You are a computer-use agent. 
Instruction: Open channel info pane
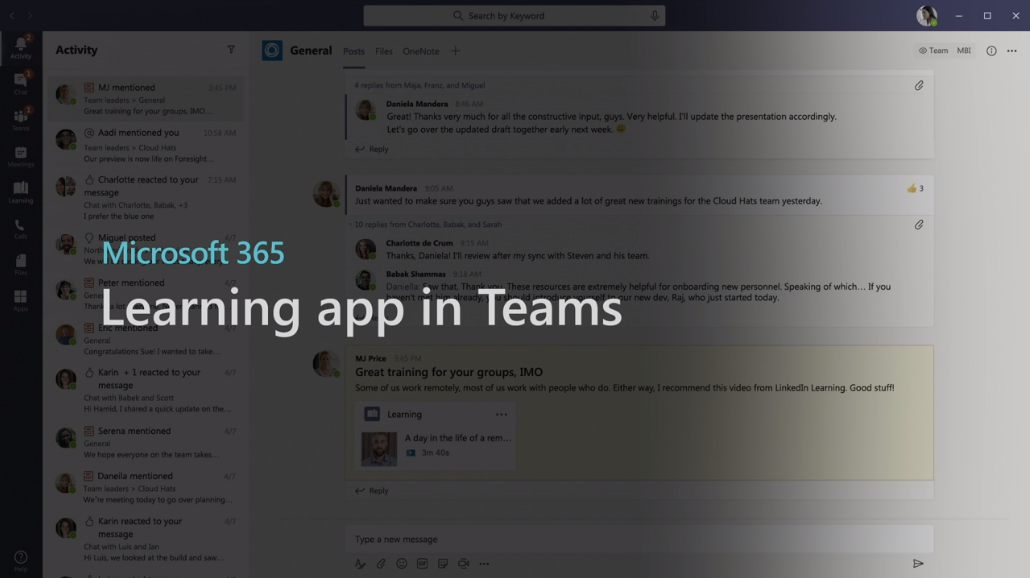click(x=991, y=51)
